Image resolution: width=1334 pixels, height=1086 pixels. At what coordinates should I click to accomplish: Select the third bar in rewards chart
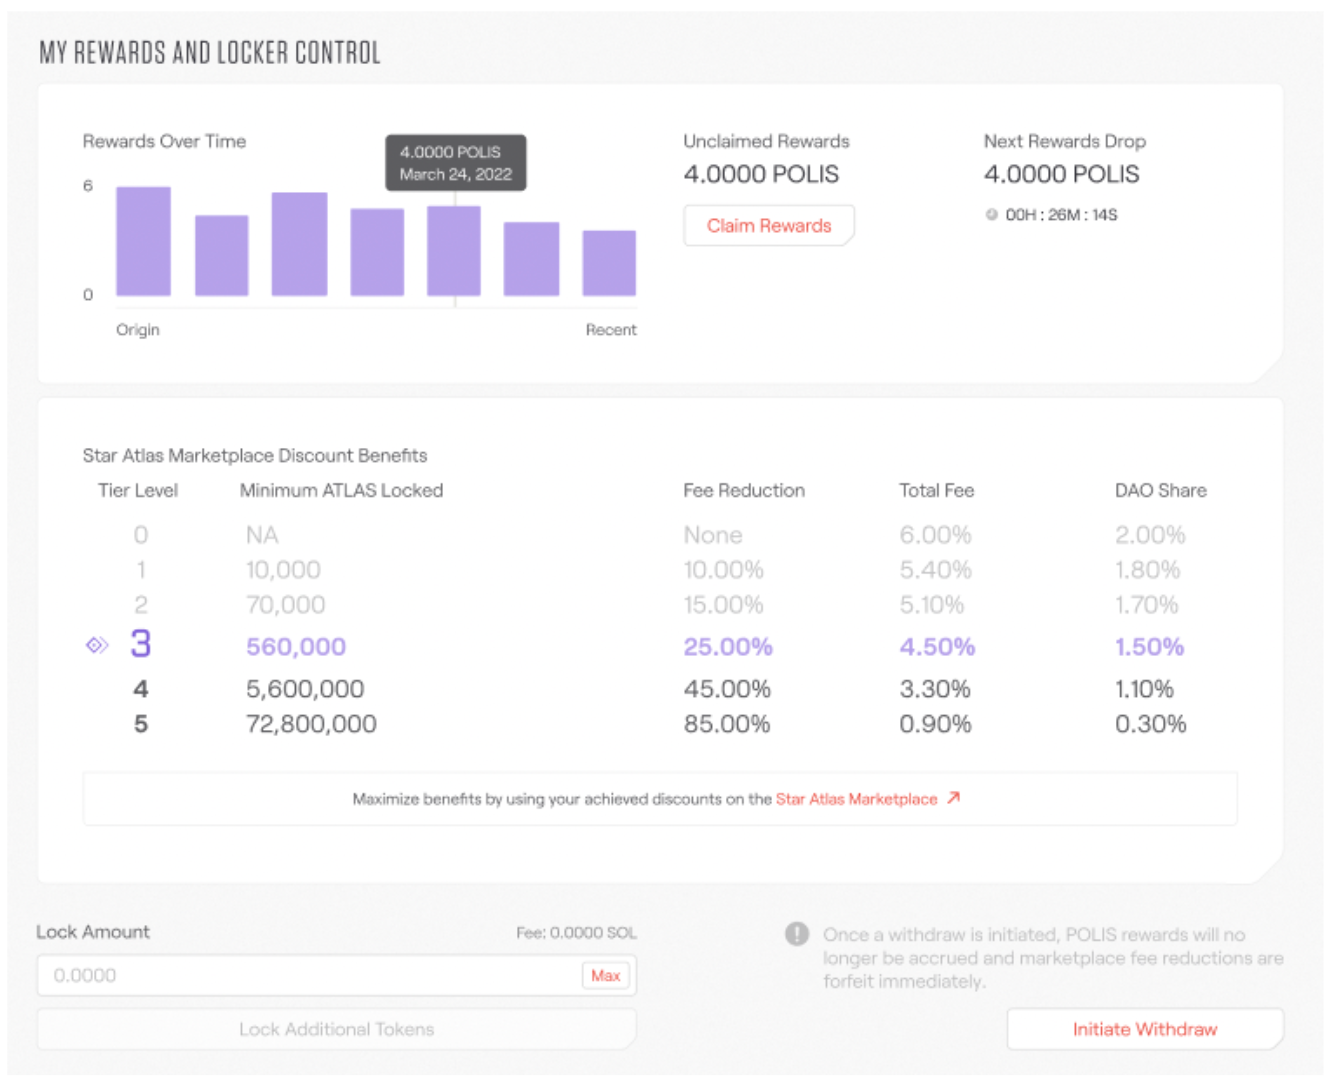299,245
